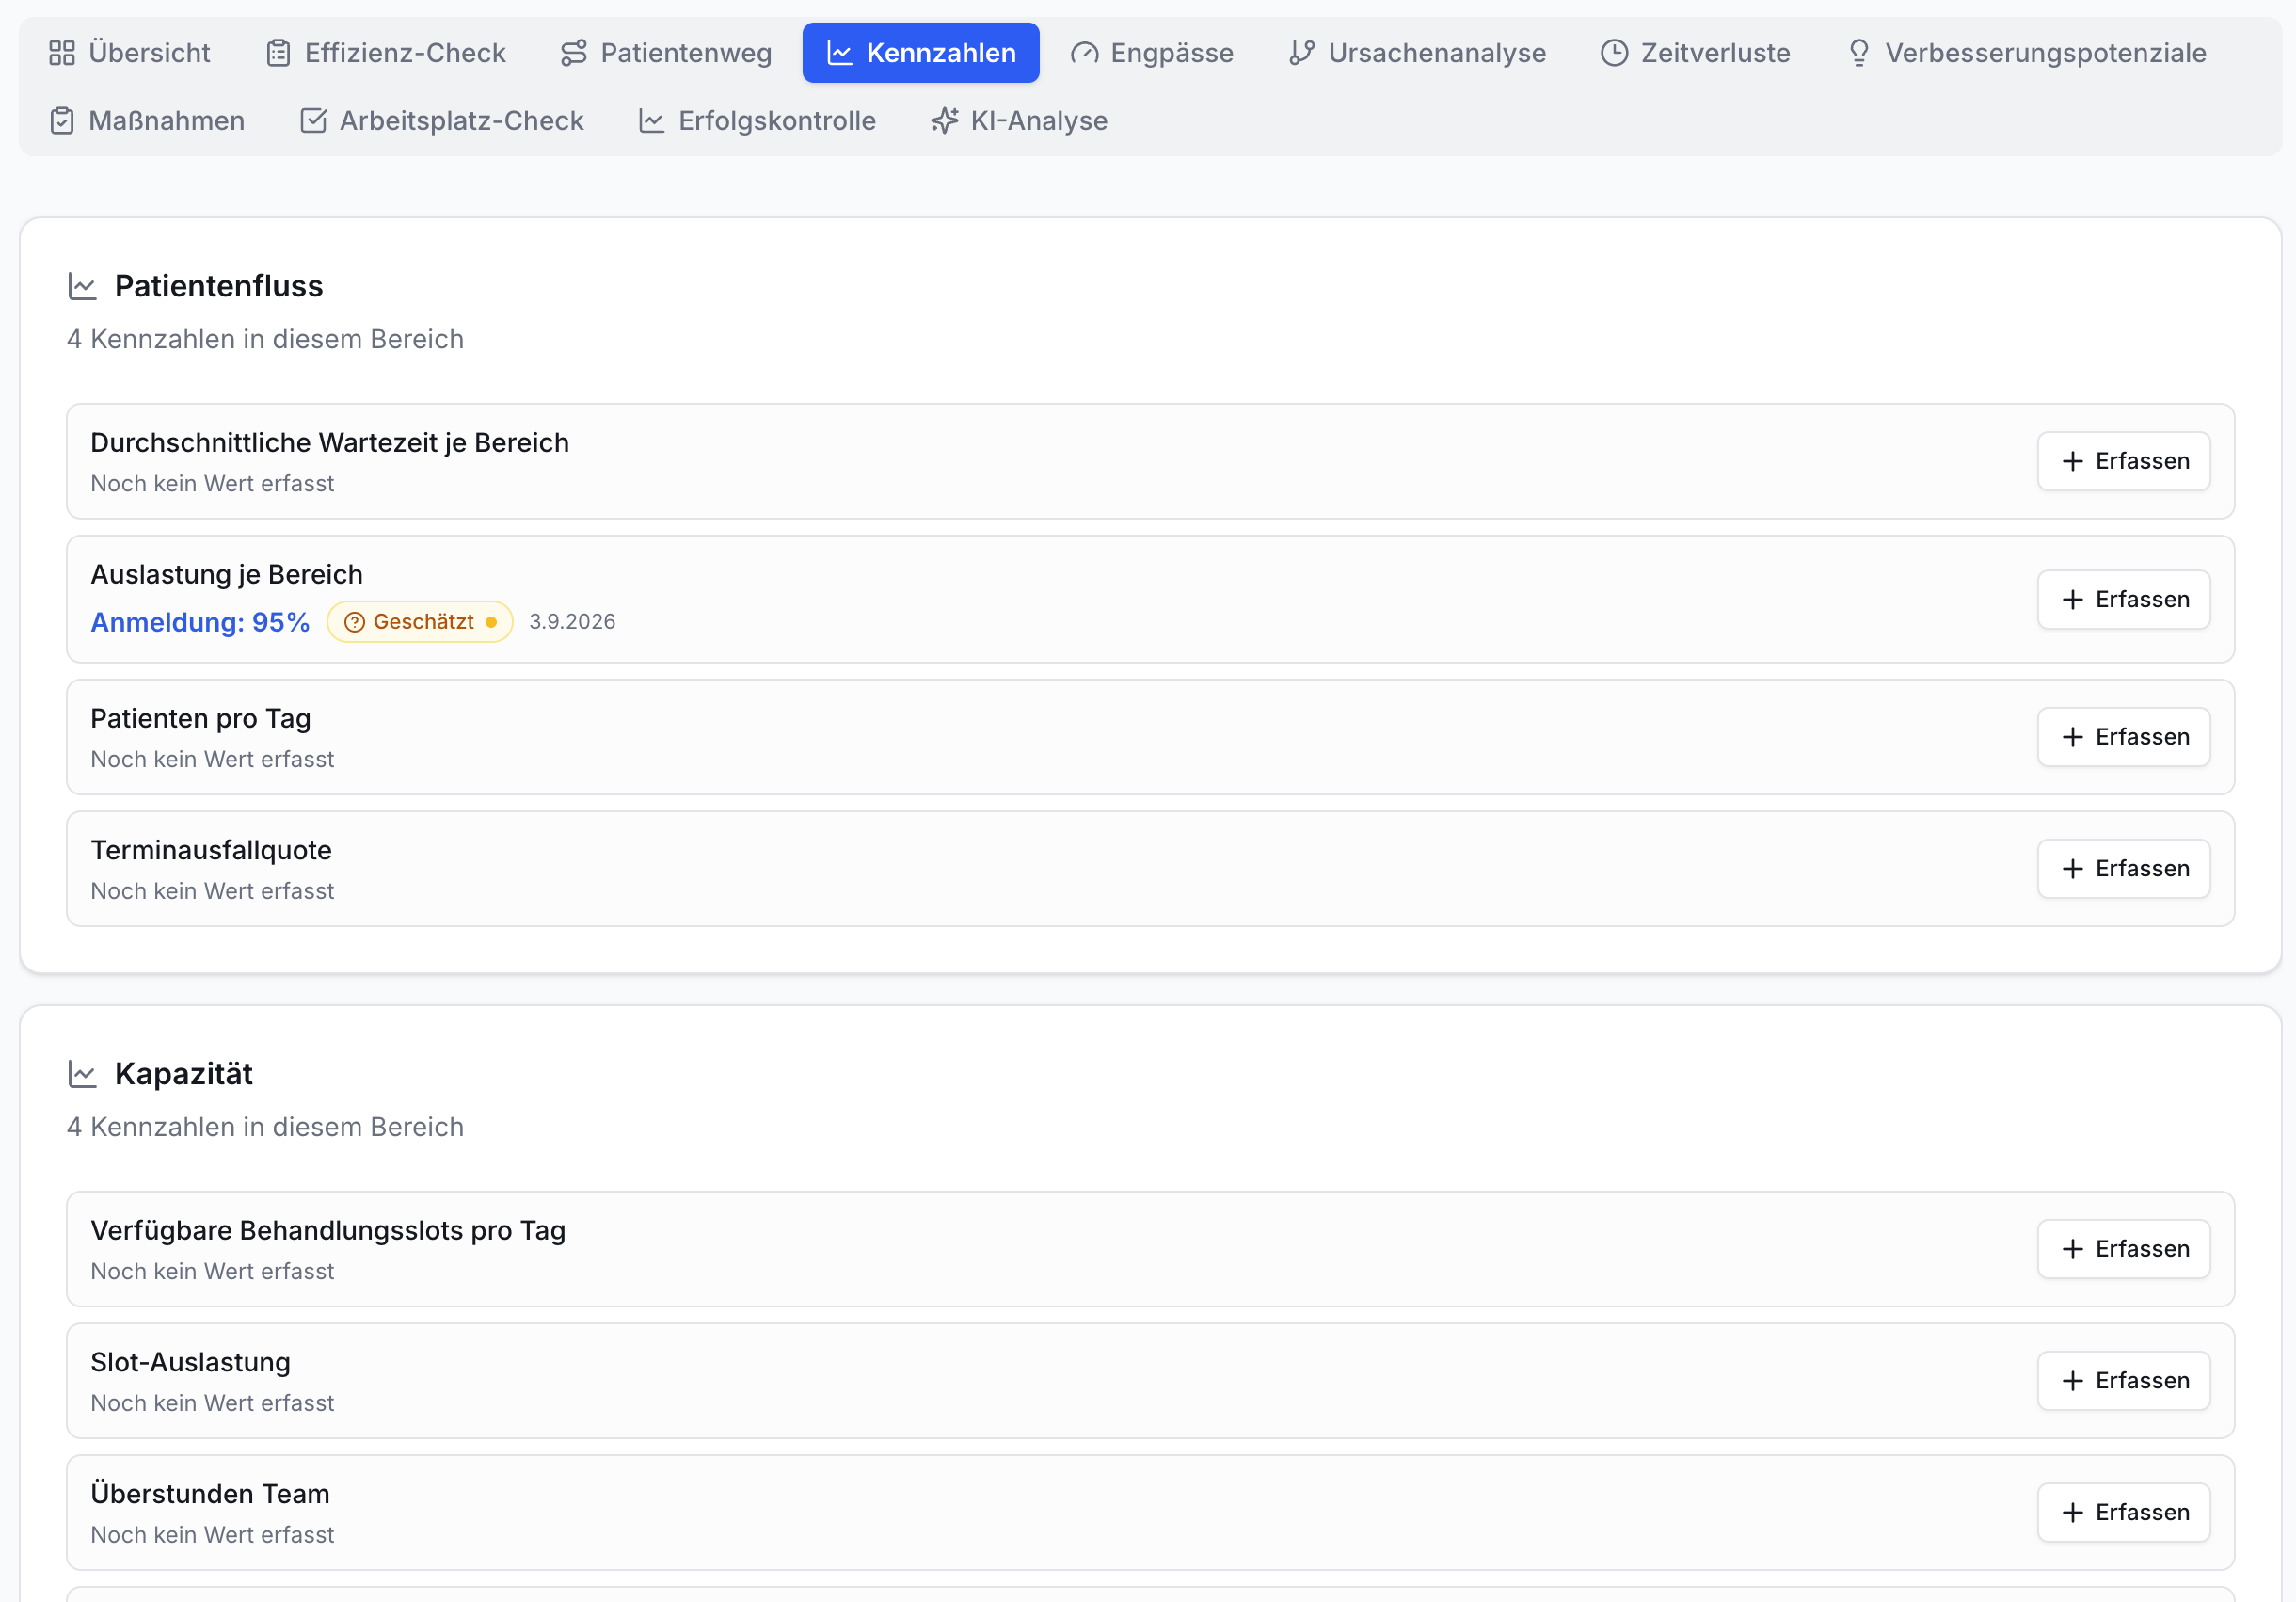Click Erfassen for Durchschnittliche Wartezeit je Bereich

tap(2124, 461)
